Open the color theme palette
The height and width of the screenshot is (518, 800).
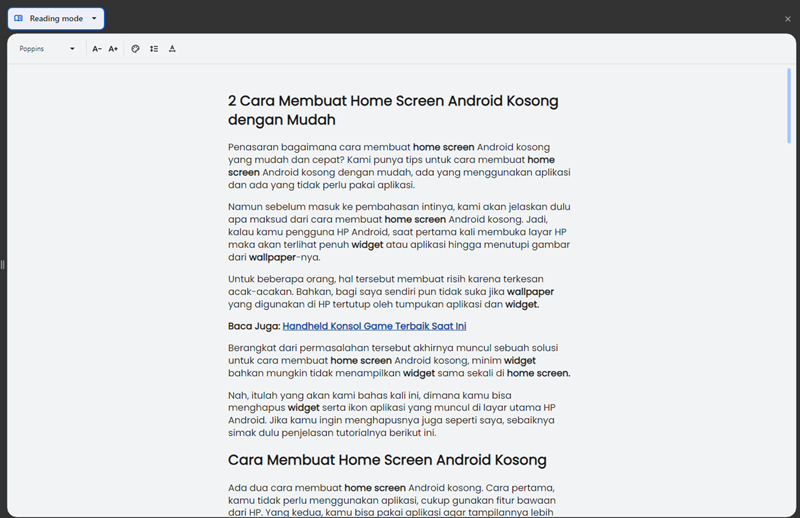click(136, 48)
